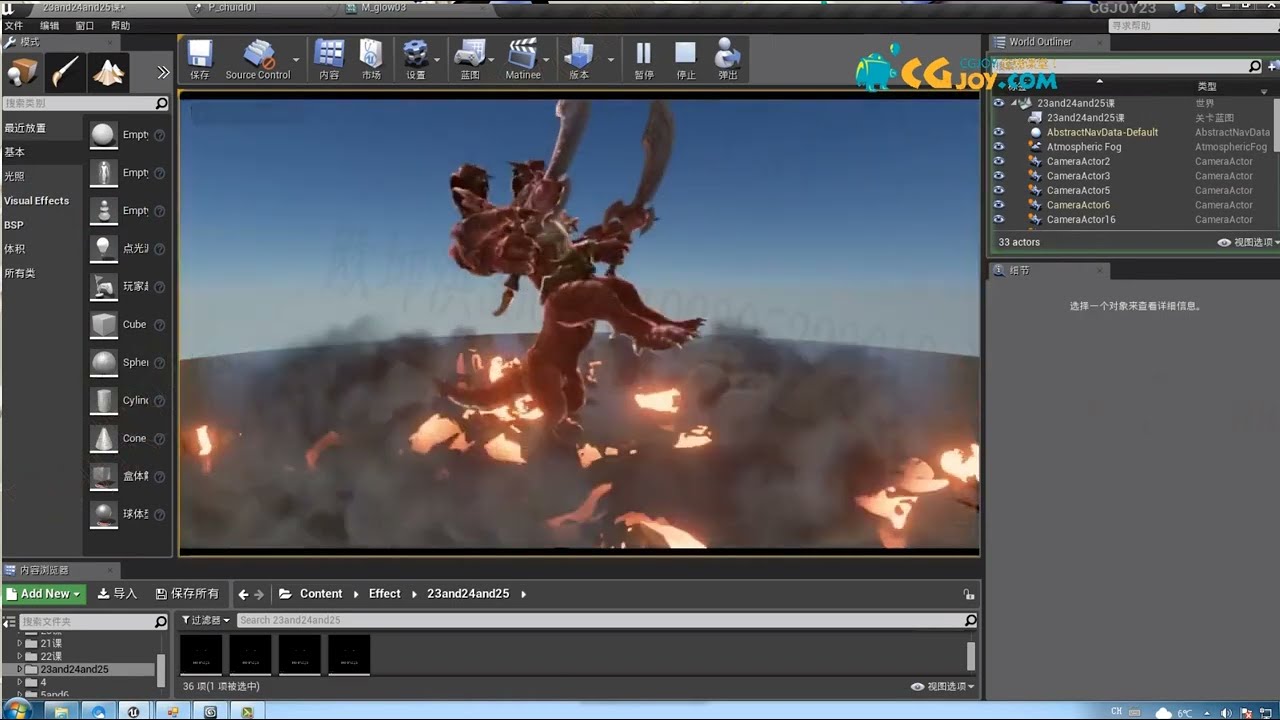Click the Search 23and24and25 asset field

click(607, 620)
